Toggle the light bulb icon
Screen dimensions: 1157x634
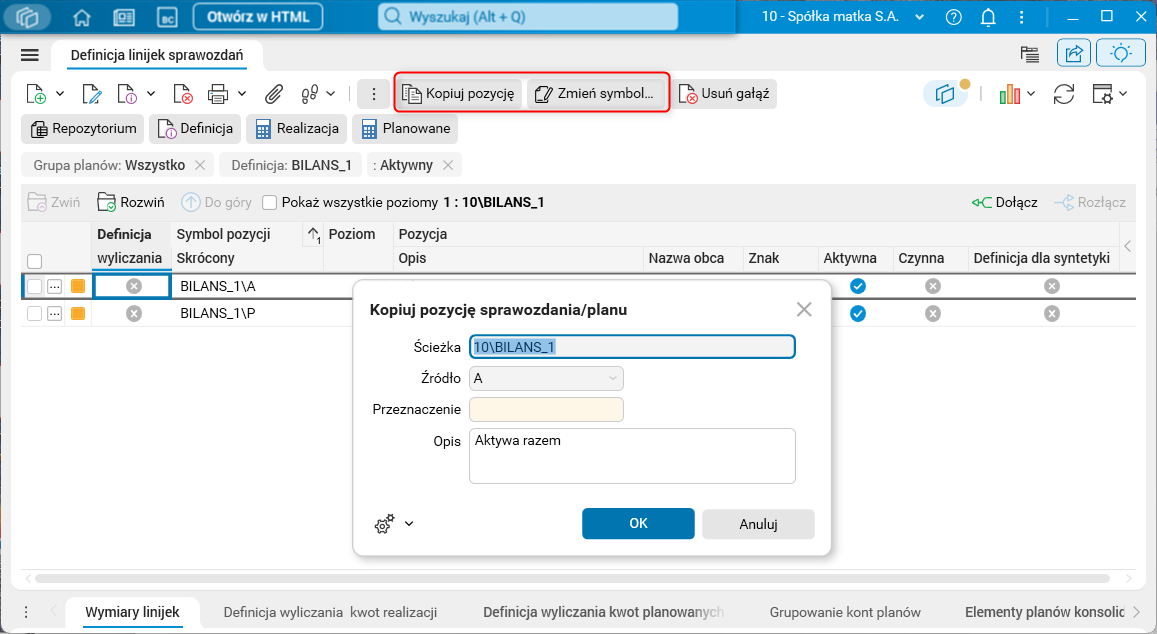[1121, 54]
